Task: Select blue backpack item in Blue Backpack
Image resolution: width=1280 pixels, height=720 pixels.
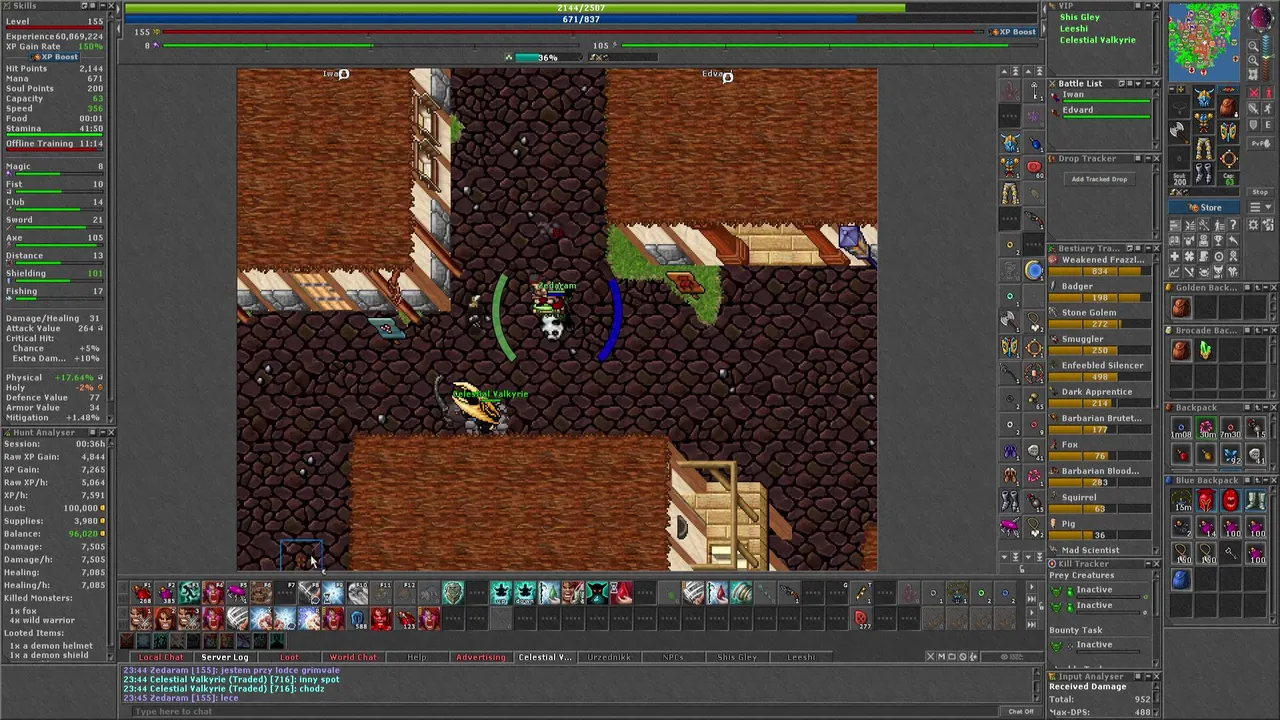Action: (1182, 579)
